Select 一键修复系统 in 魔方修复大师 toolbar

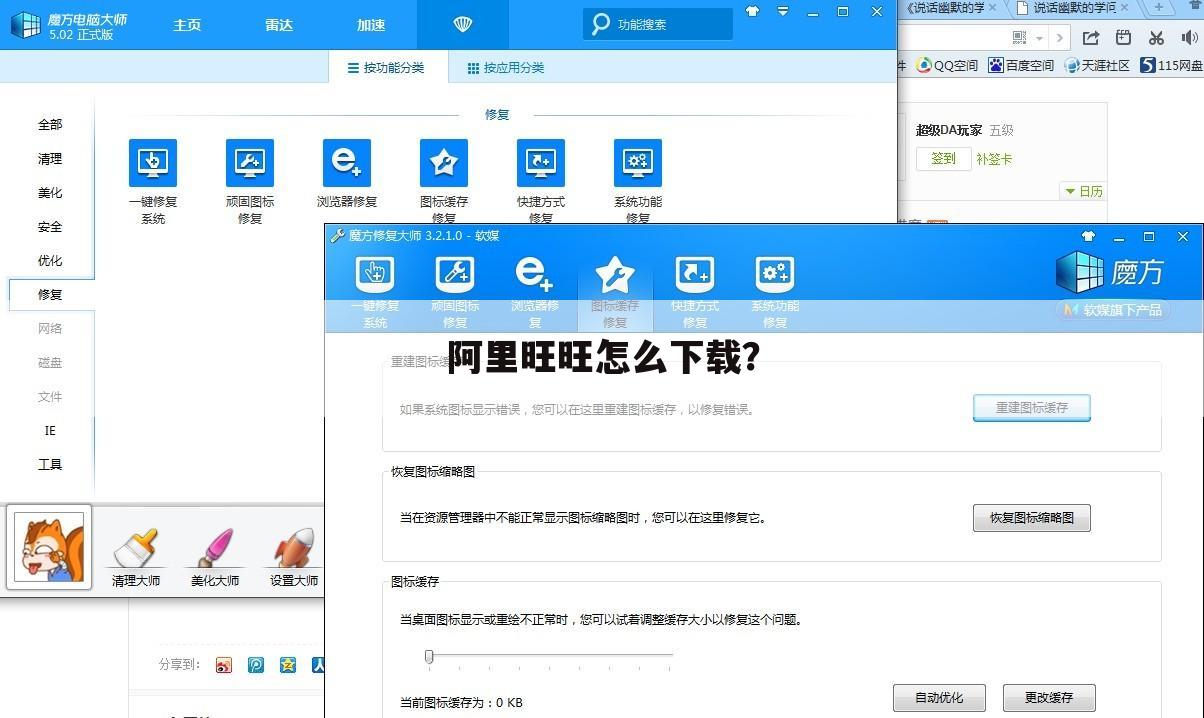375,291
